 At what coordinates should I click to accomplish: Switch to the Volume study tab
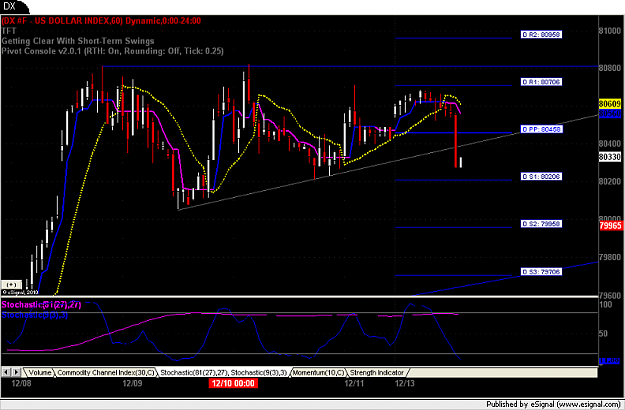(39, 373)
